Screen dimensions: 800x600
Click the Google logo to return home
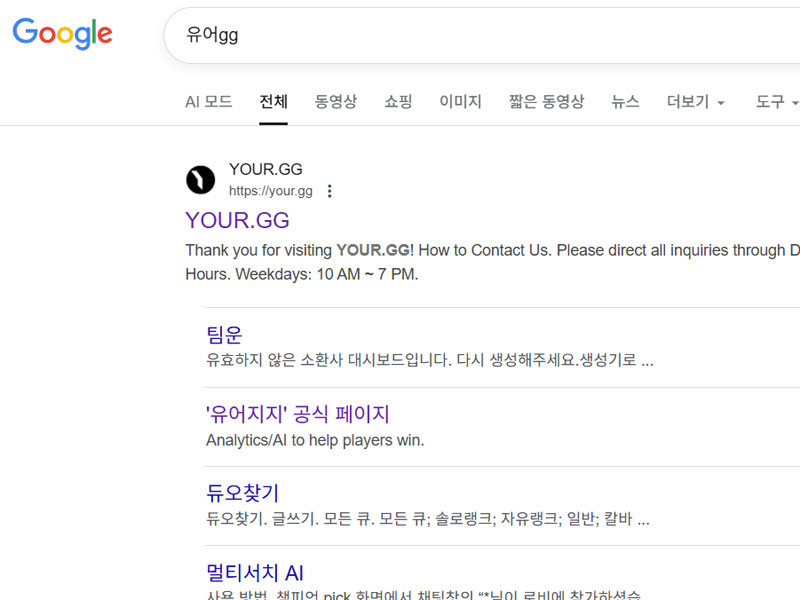point(62,35)
